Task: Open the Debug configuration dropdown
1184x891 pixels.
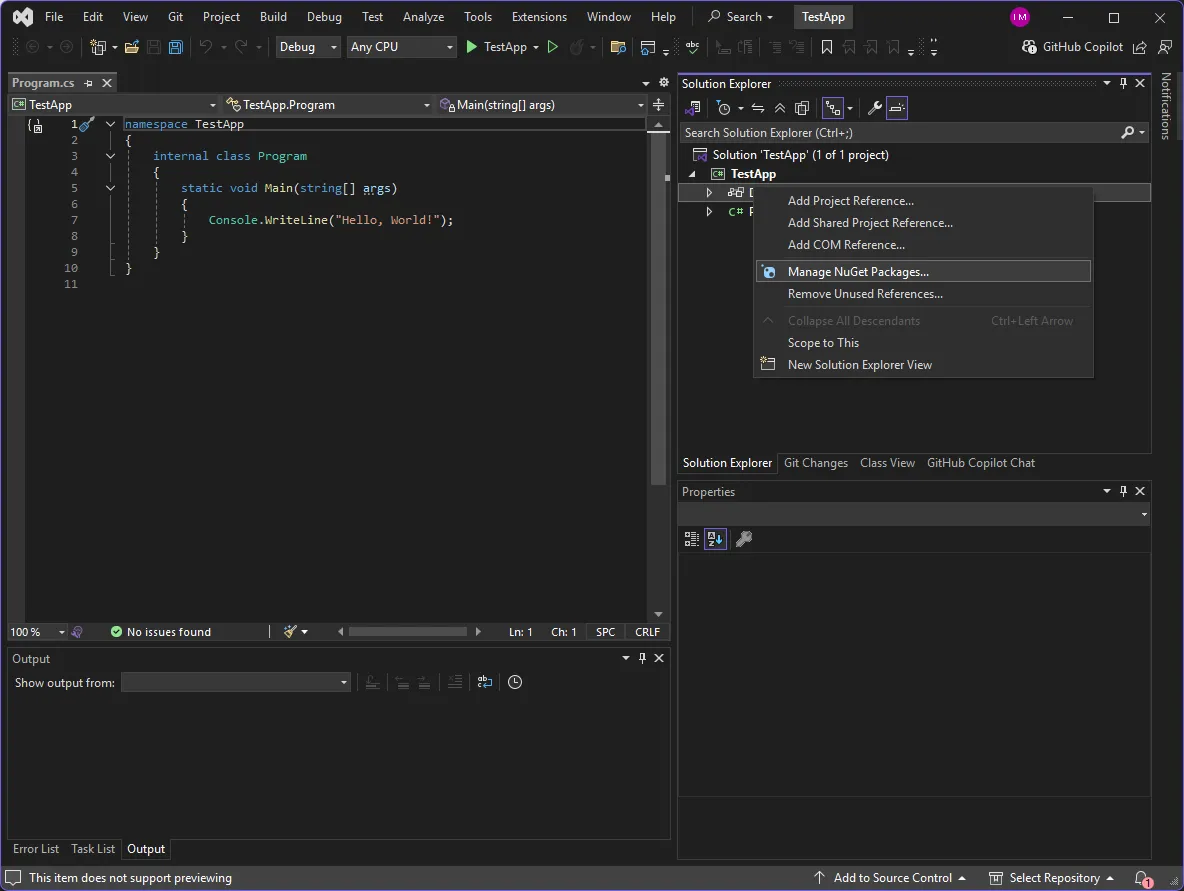Action: (307, 46)
